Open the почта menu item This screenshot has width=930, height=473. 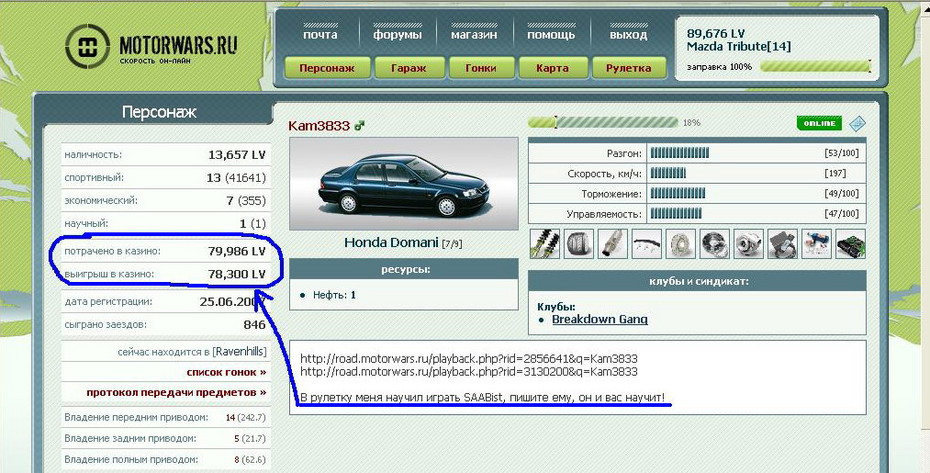tap(320, 35)
